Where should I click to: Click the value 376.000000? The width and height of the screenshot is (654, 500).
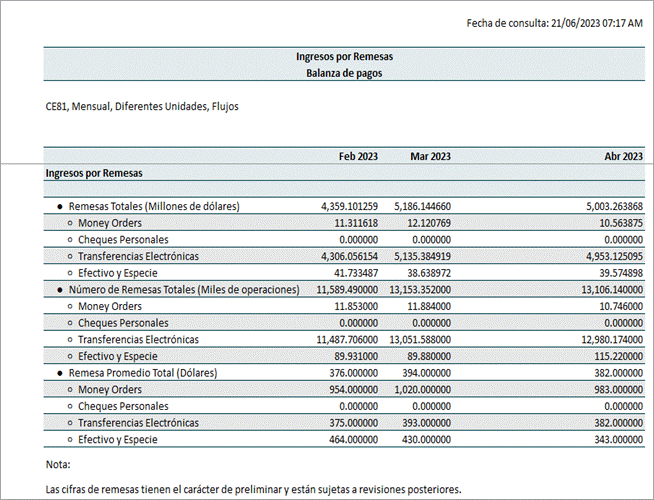354,373
